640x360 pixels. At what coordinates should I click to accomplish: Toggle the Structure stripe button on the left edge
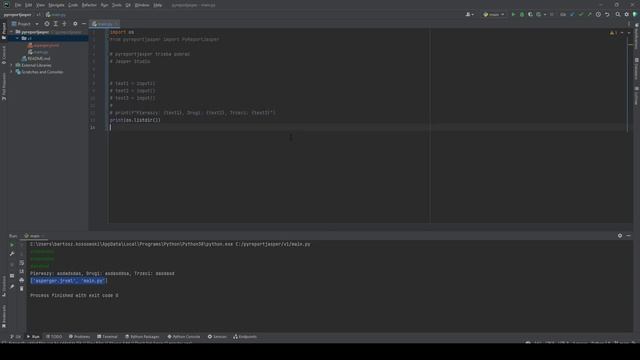[4, 285]
